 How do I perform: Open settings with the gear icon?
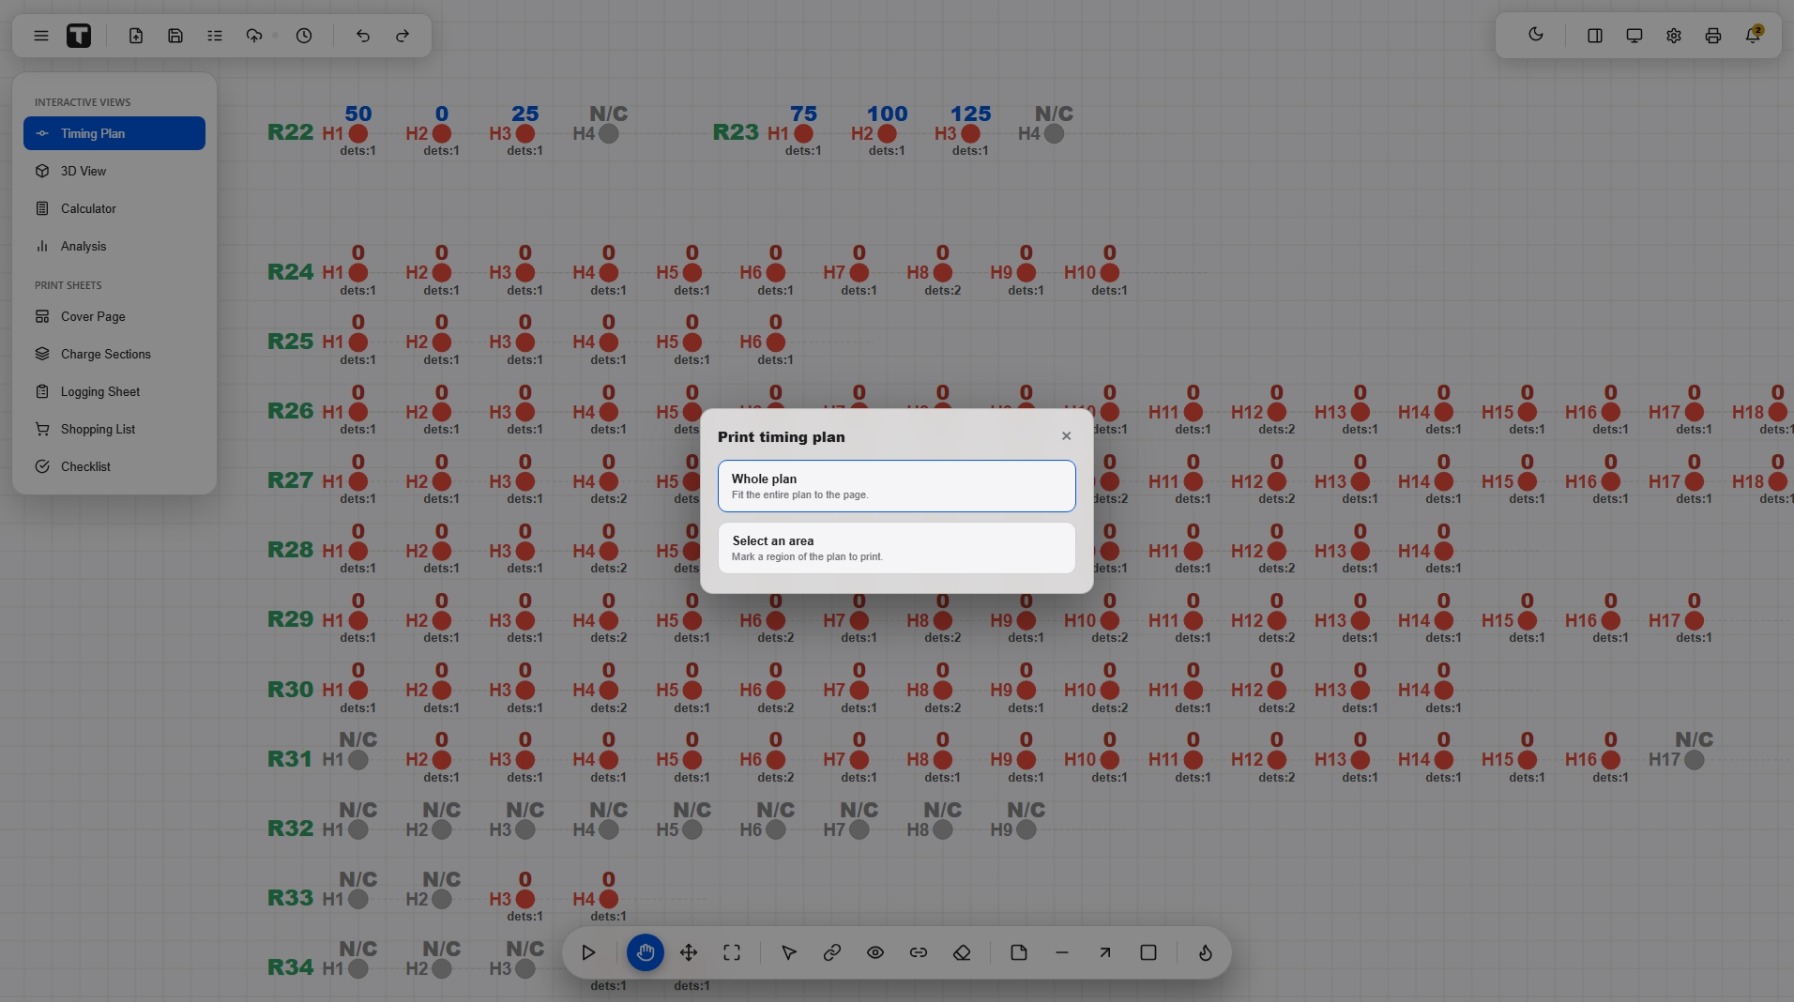(1674, 36)
